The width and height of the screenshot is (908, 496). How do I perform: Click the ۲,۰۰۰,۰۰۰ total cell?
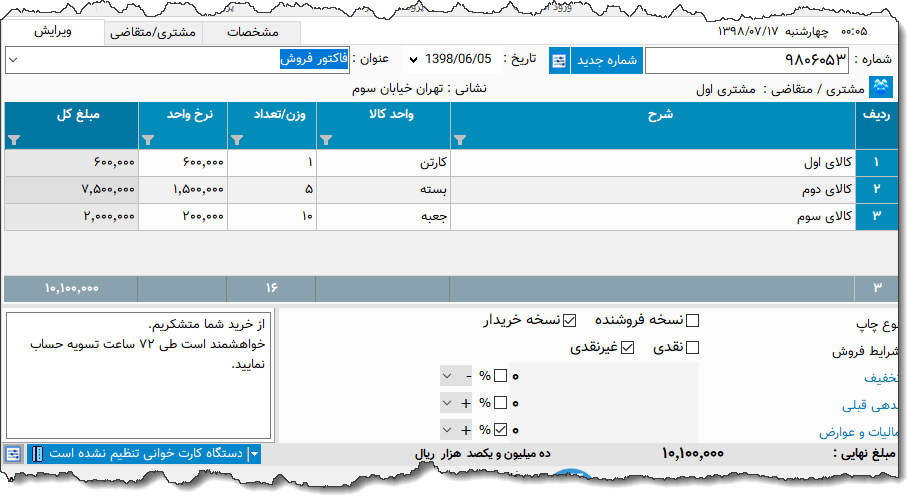(71, 216)
